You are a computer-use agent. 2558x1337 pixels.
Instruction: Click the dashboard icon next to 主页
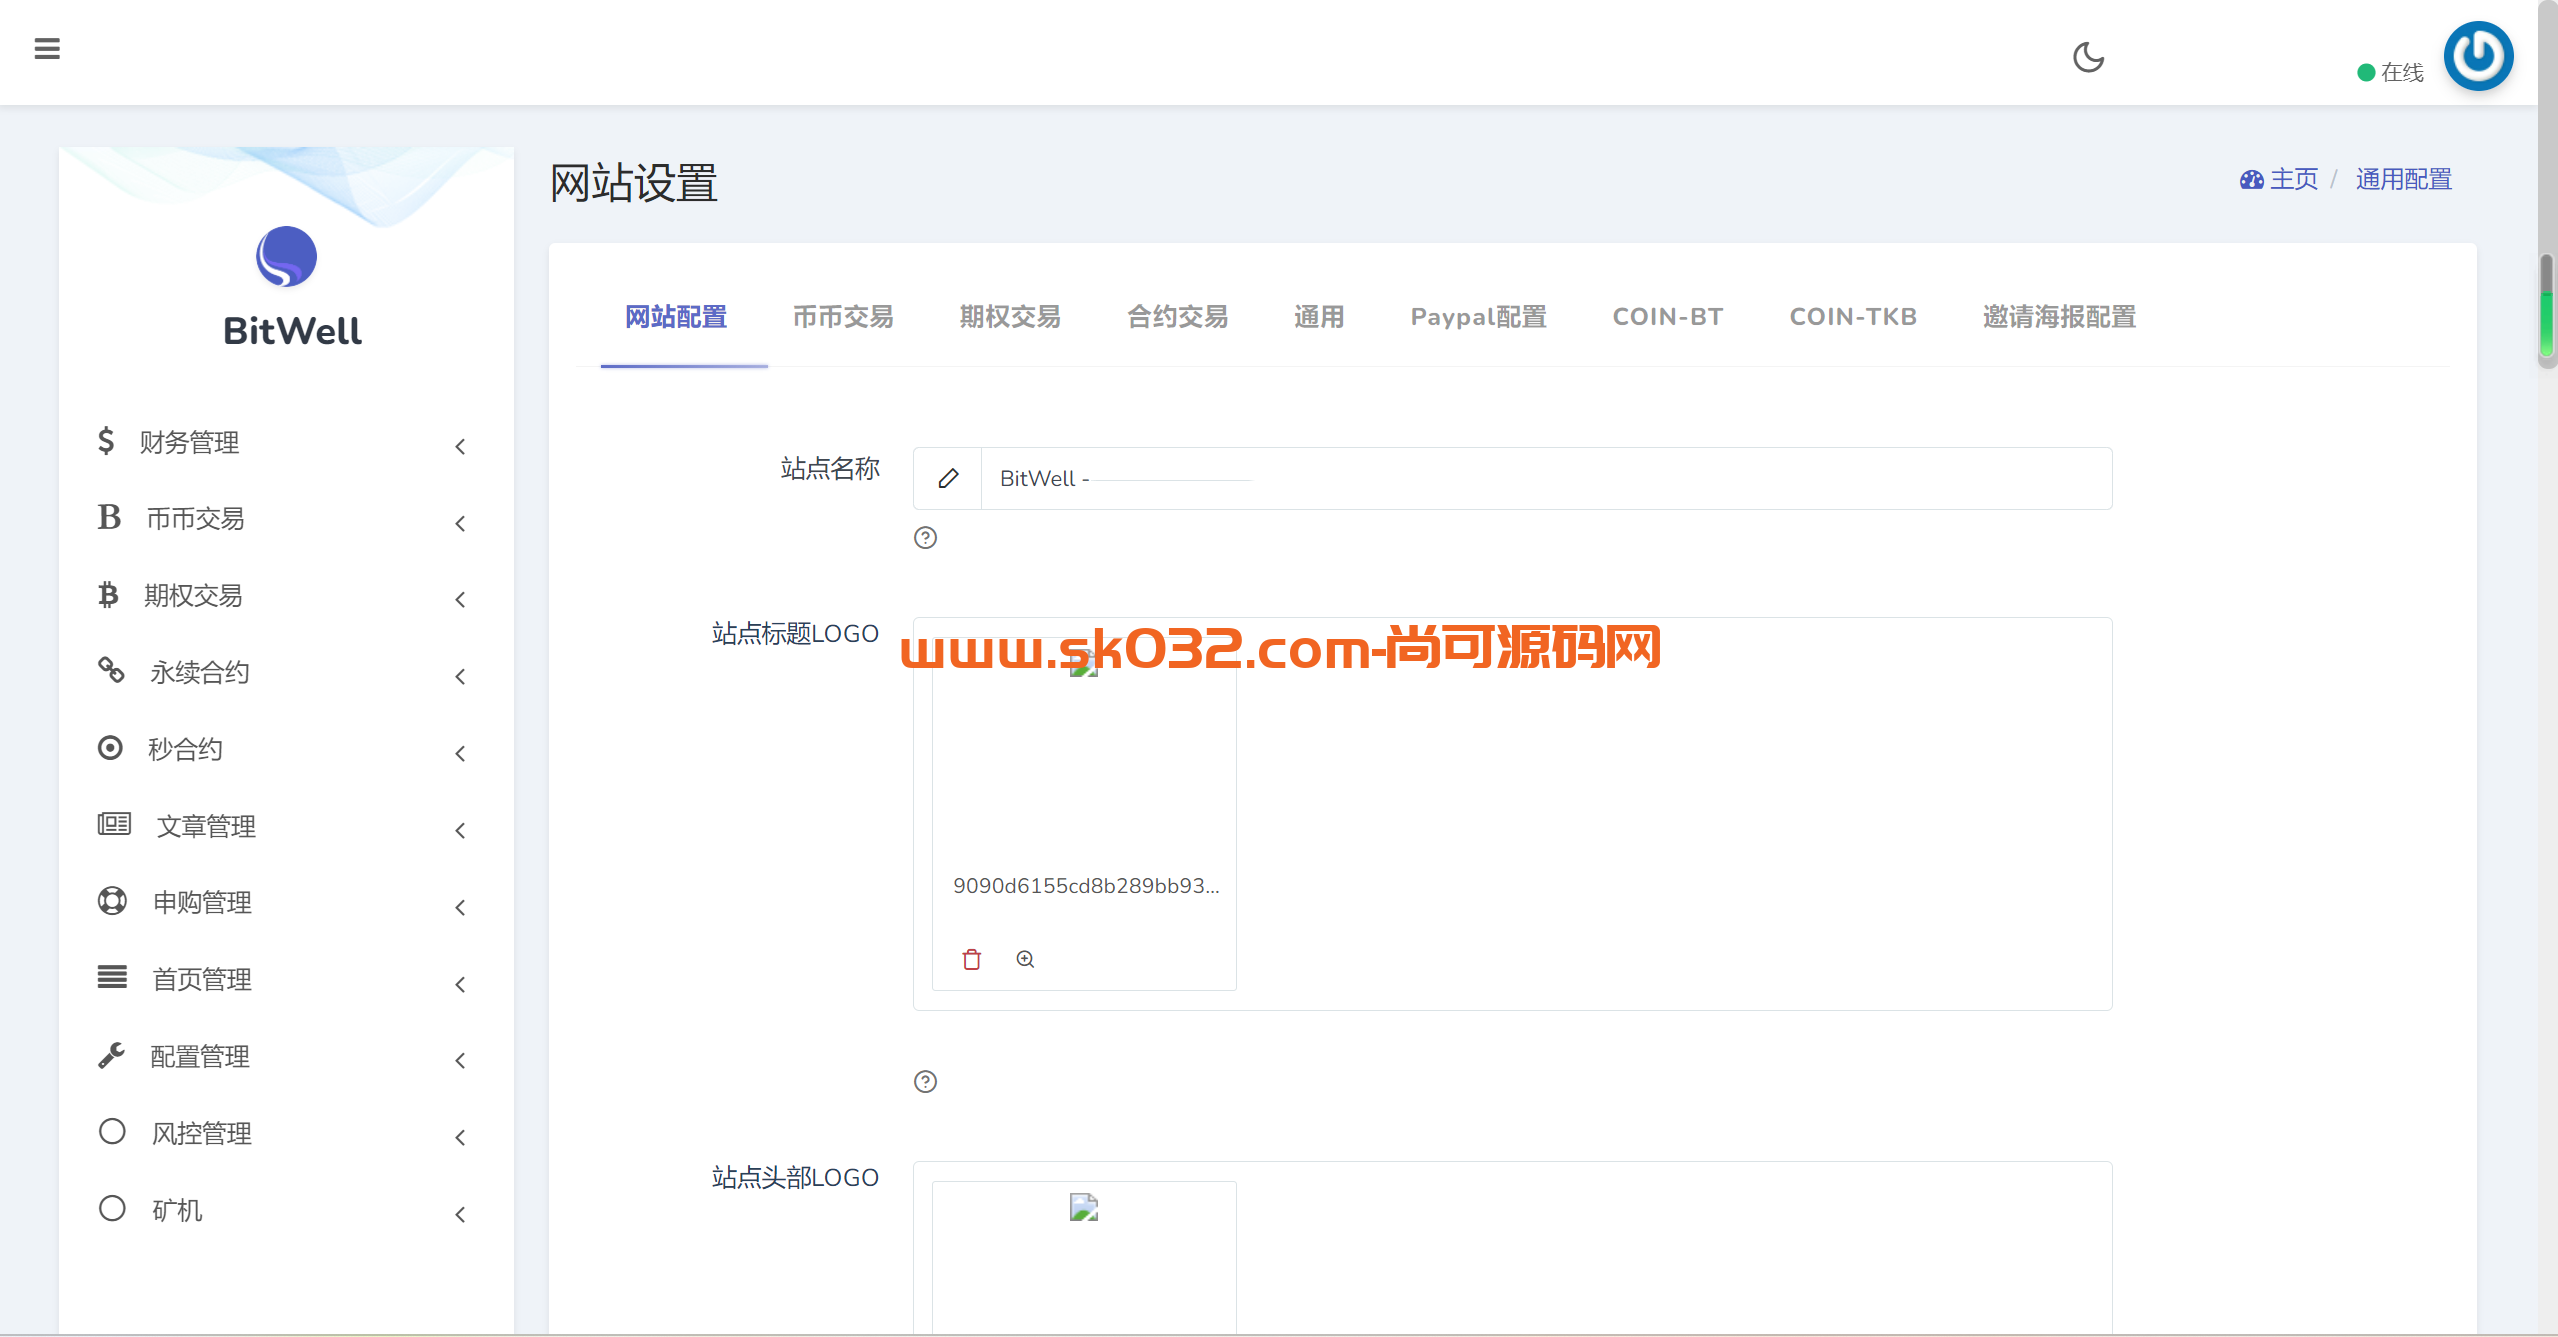[x=2251, y=180]
